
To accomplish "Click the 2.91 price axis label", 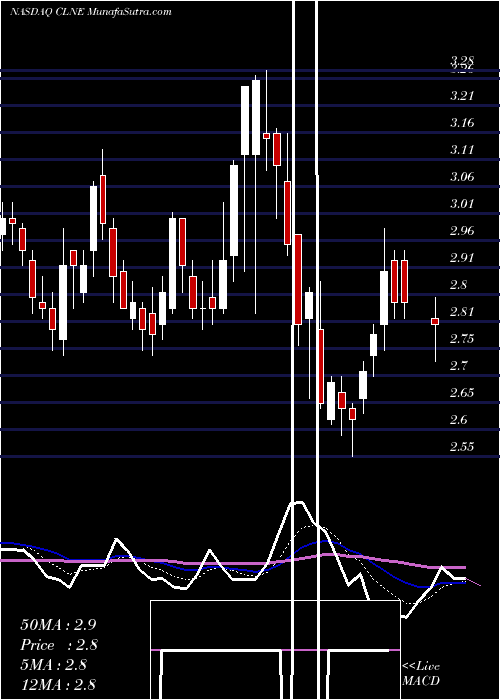I will tap(462, 258).
